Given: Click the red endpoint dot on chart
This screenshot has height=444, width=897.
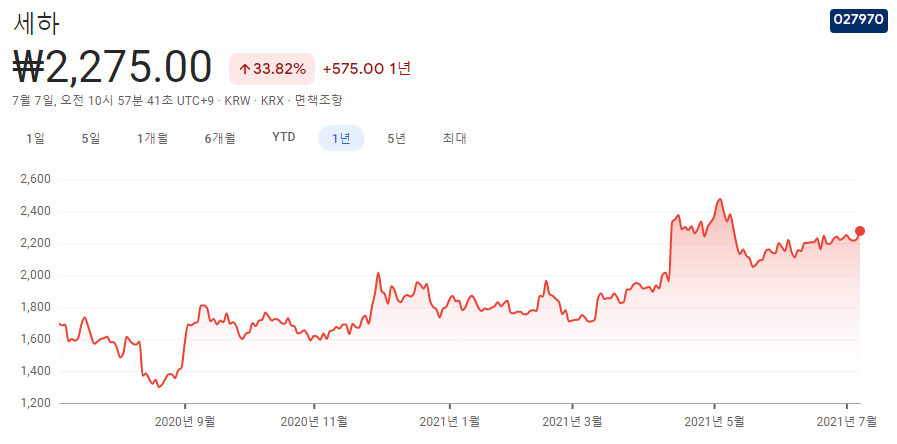Looking at the screenshot, I should click(x=860, y=231).
